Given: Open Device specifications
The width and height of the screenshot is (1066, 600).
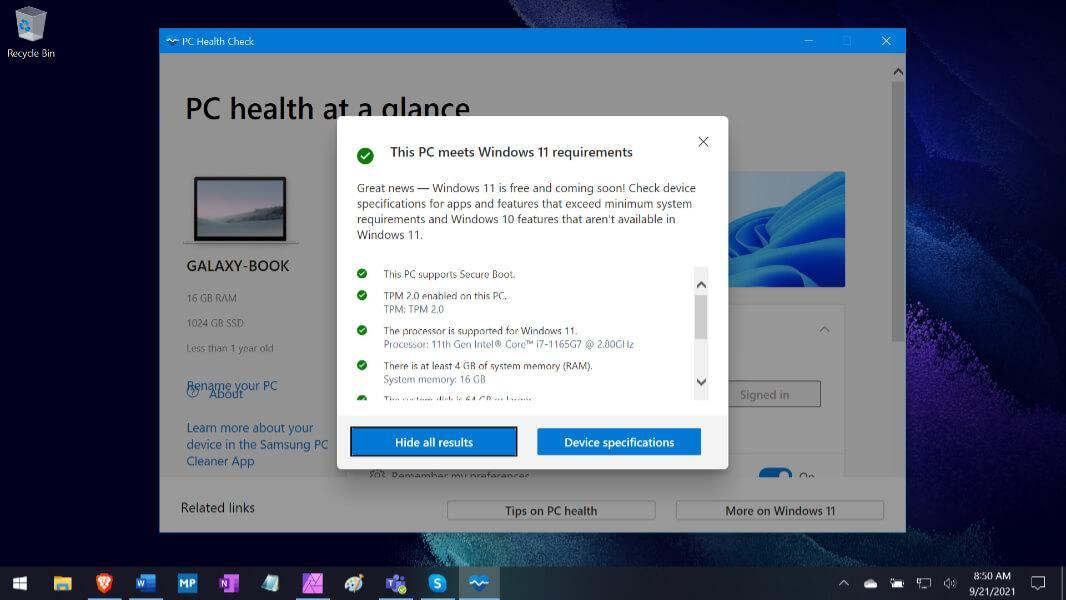Looking at the screenshot, I should pyautogui.click(x=619, y=442).
